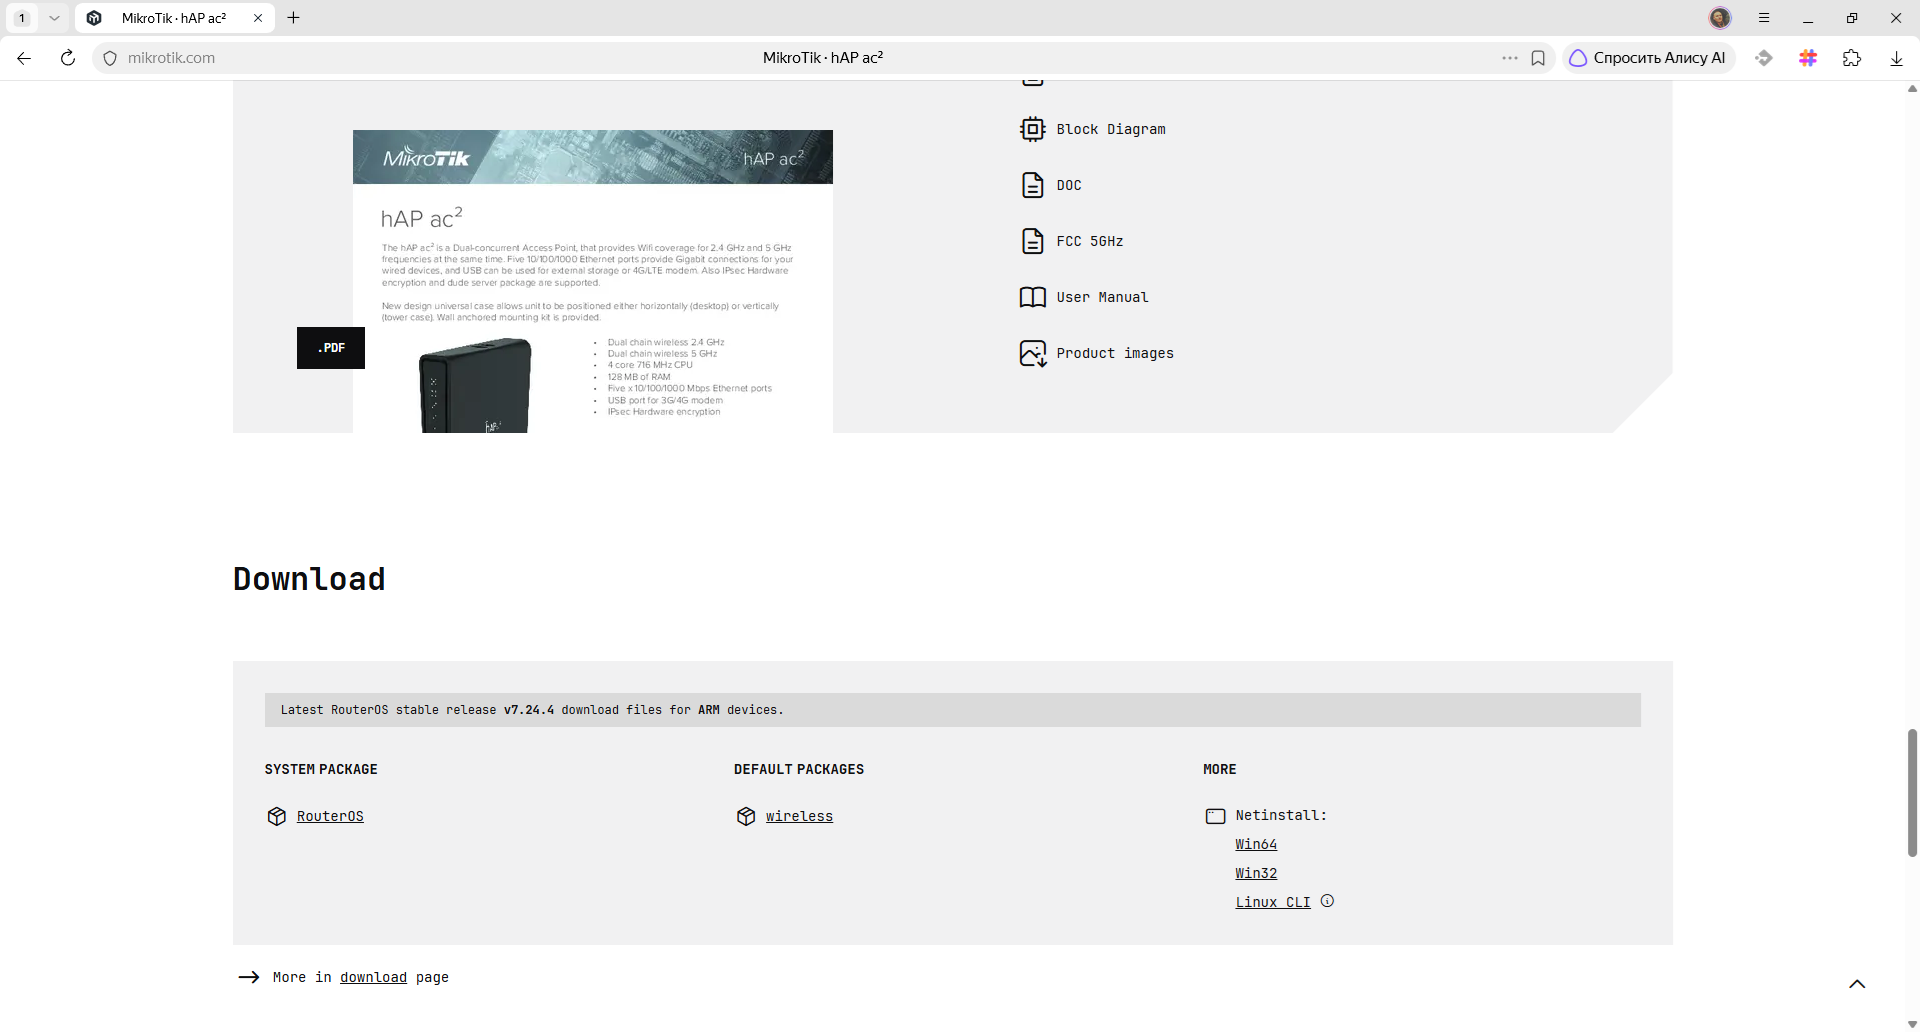Download the wireless default package
The image size is (1920, 1032).
point(799,816)
